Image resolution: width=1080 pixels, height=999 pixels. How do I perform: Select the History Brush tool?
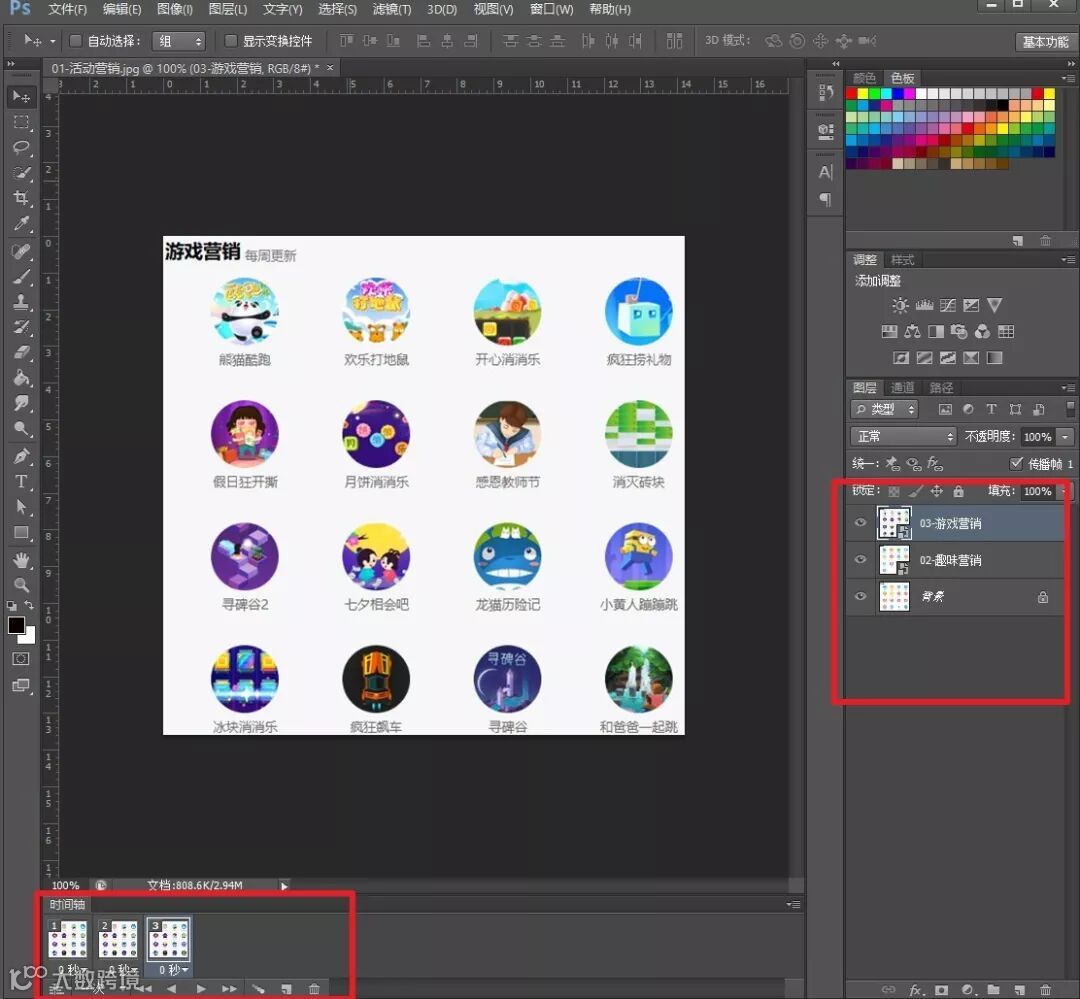pos(21,327)
